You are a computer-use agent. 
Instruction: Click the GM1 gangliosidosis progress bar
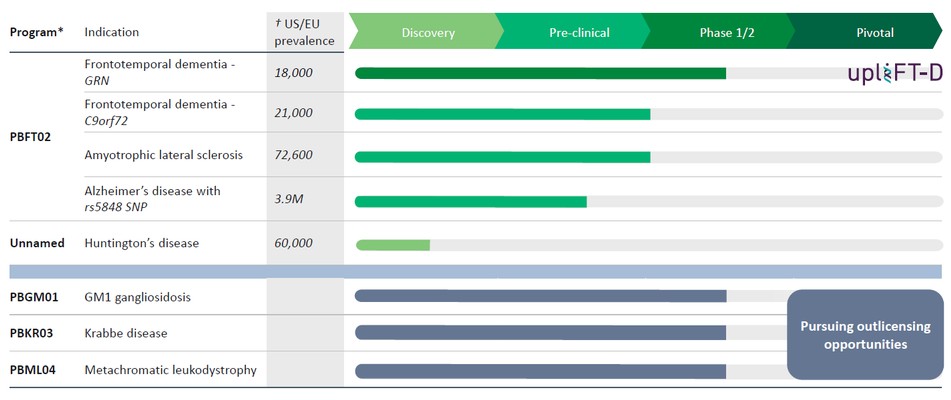click(x=540, y=296)
